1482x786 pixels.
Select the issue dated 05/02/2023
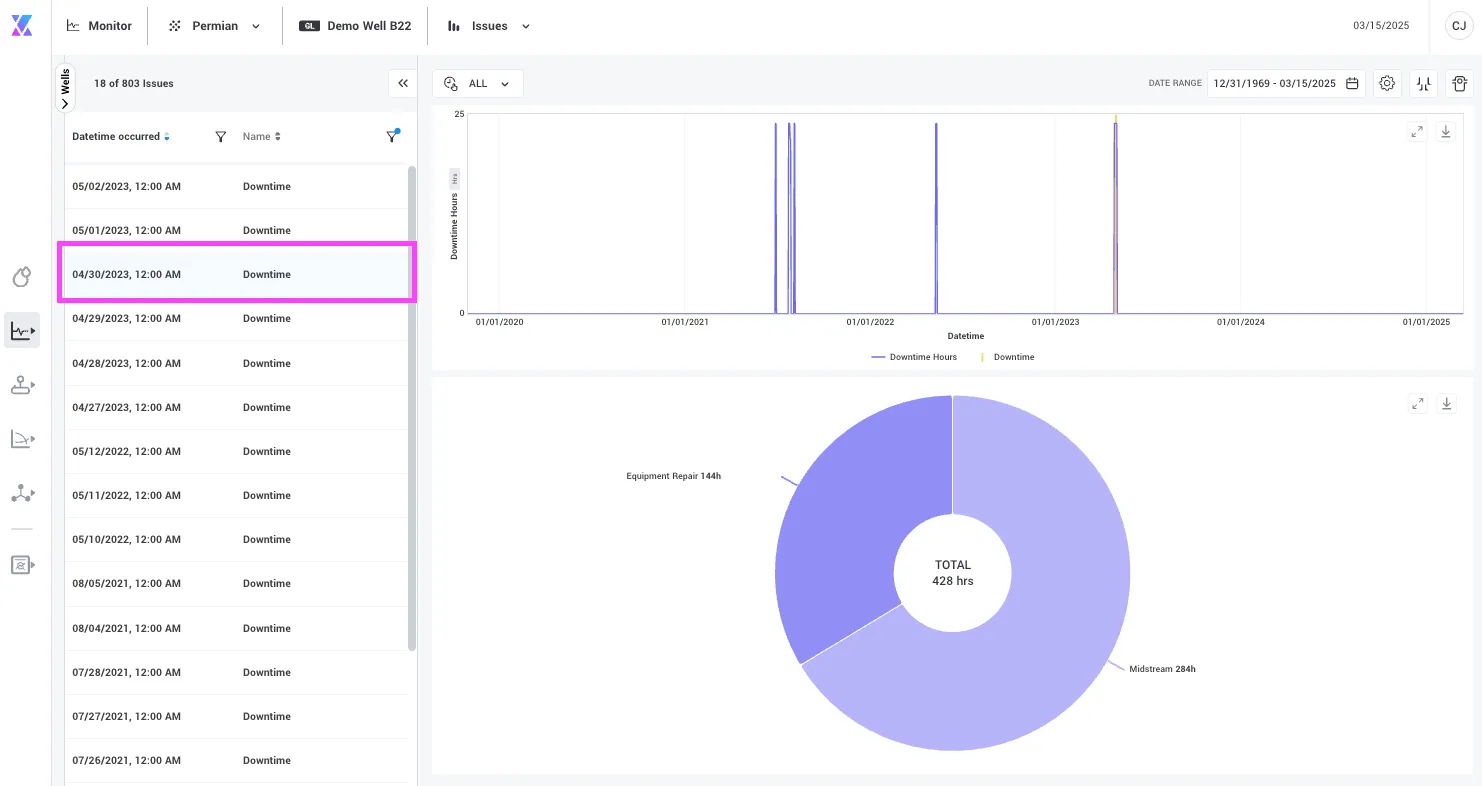[237, 187]
